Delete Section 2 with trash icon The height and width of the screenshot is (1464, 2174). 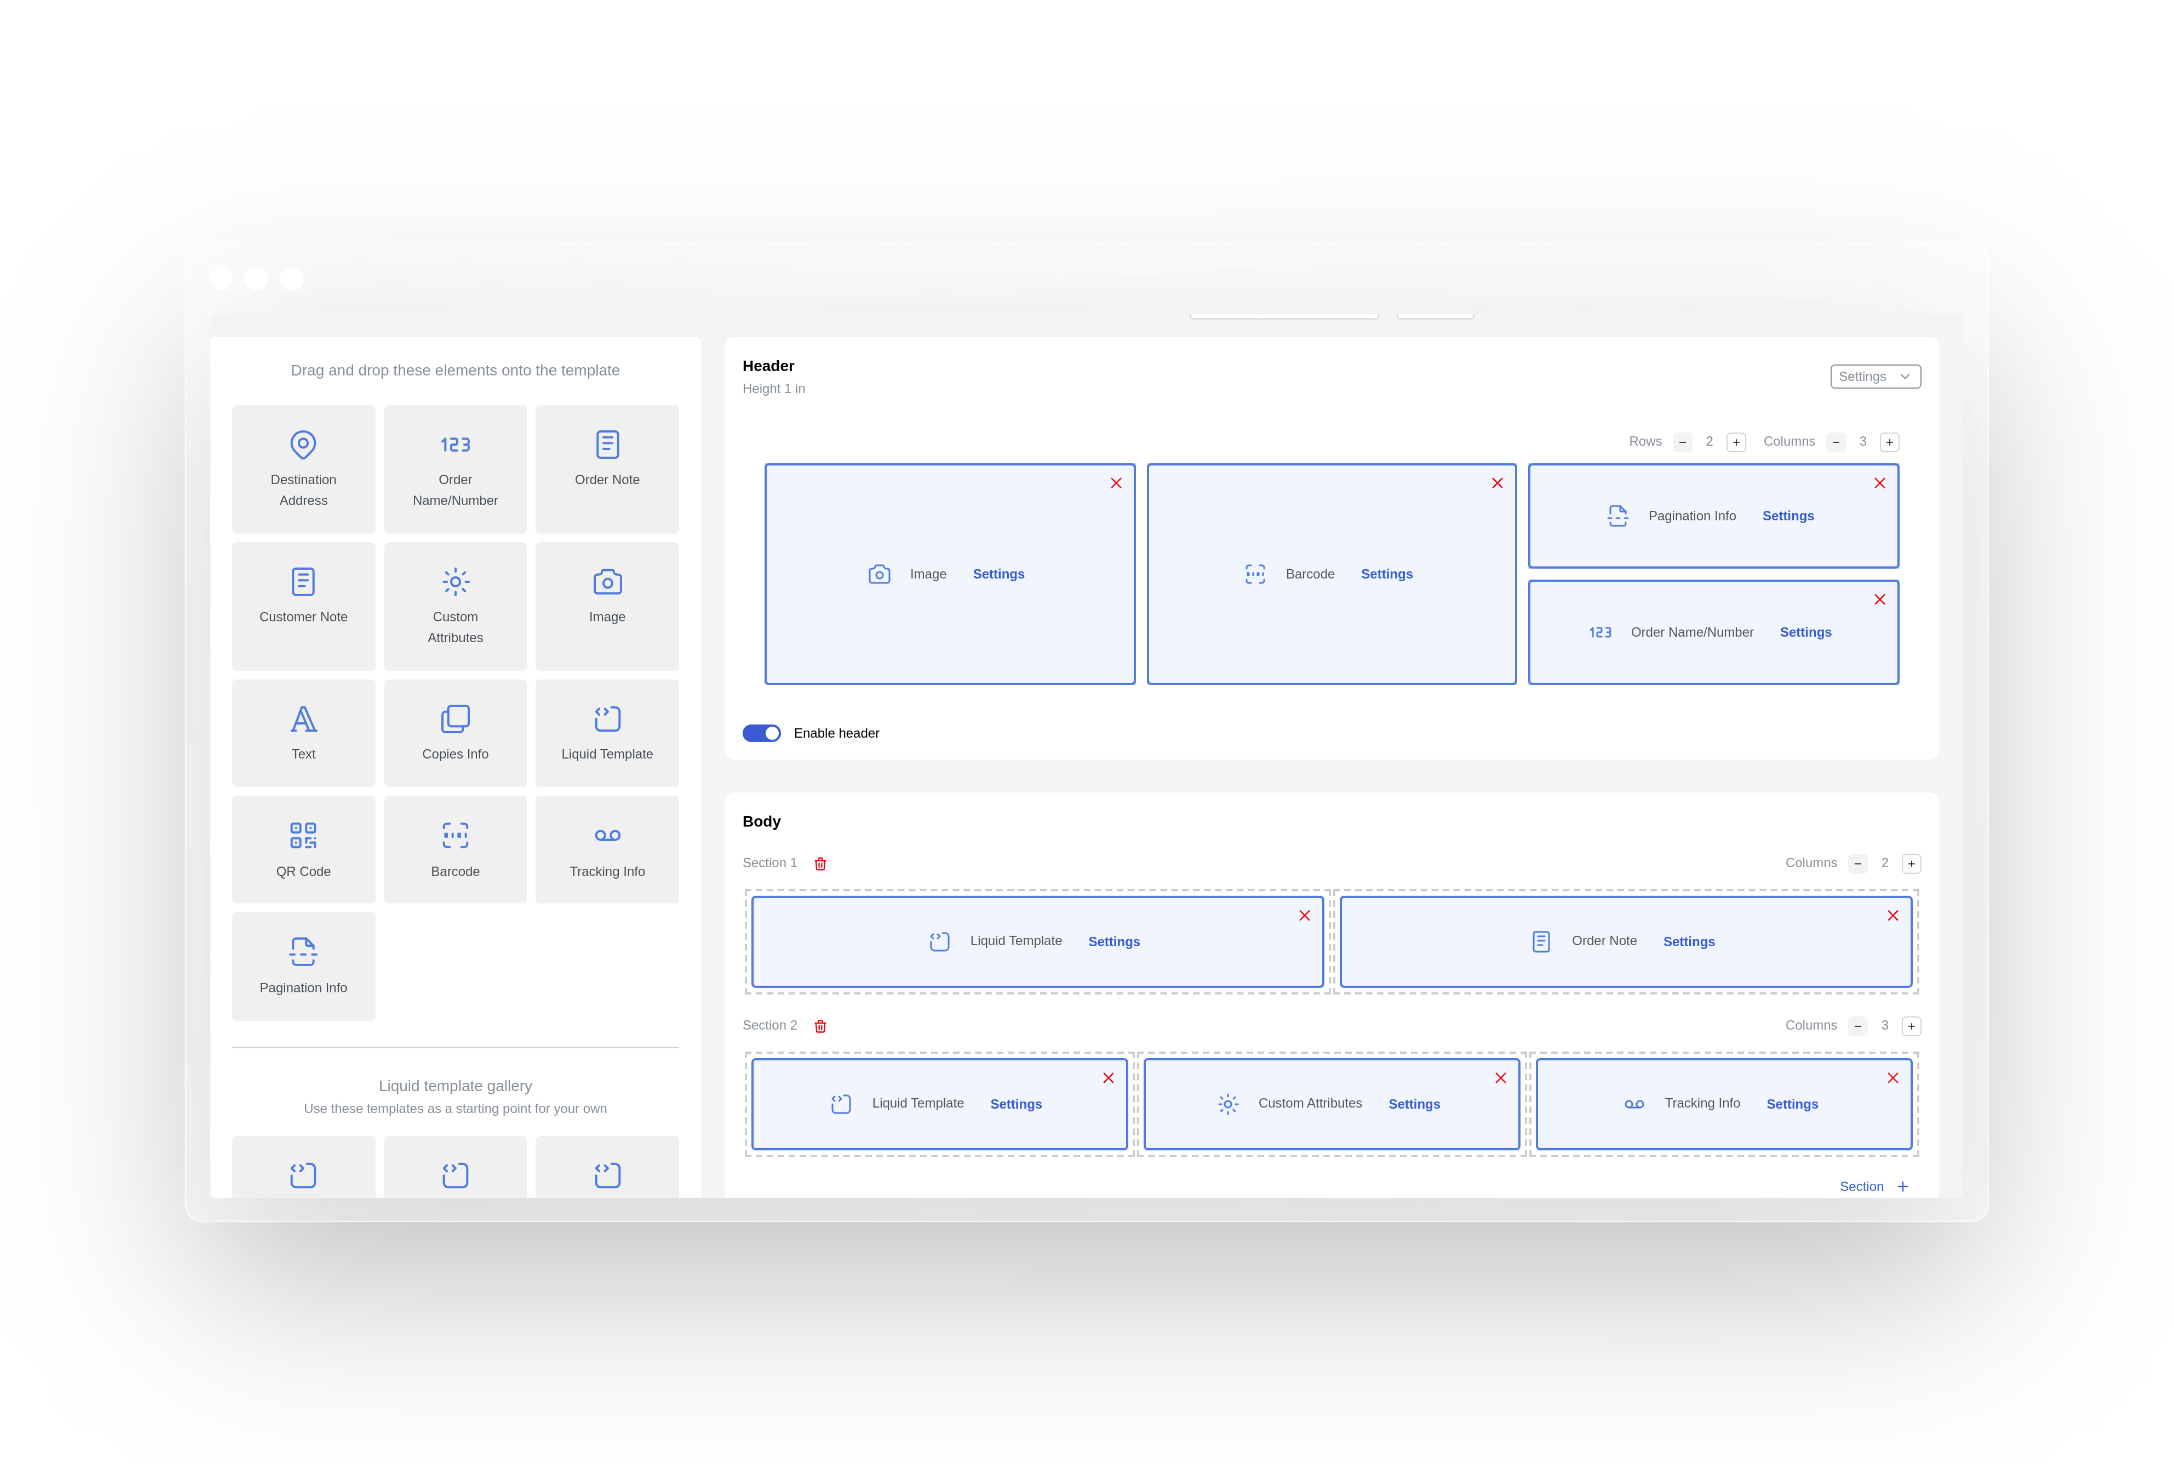coord(820,1026)
